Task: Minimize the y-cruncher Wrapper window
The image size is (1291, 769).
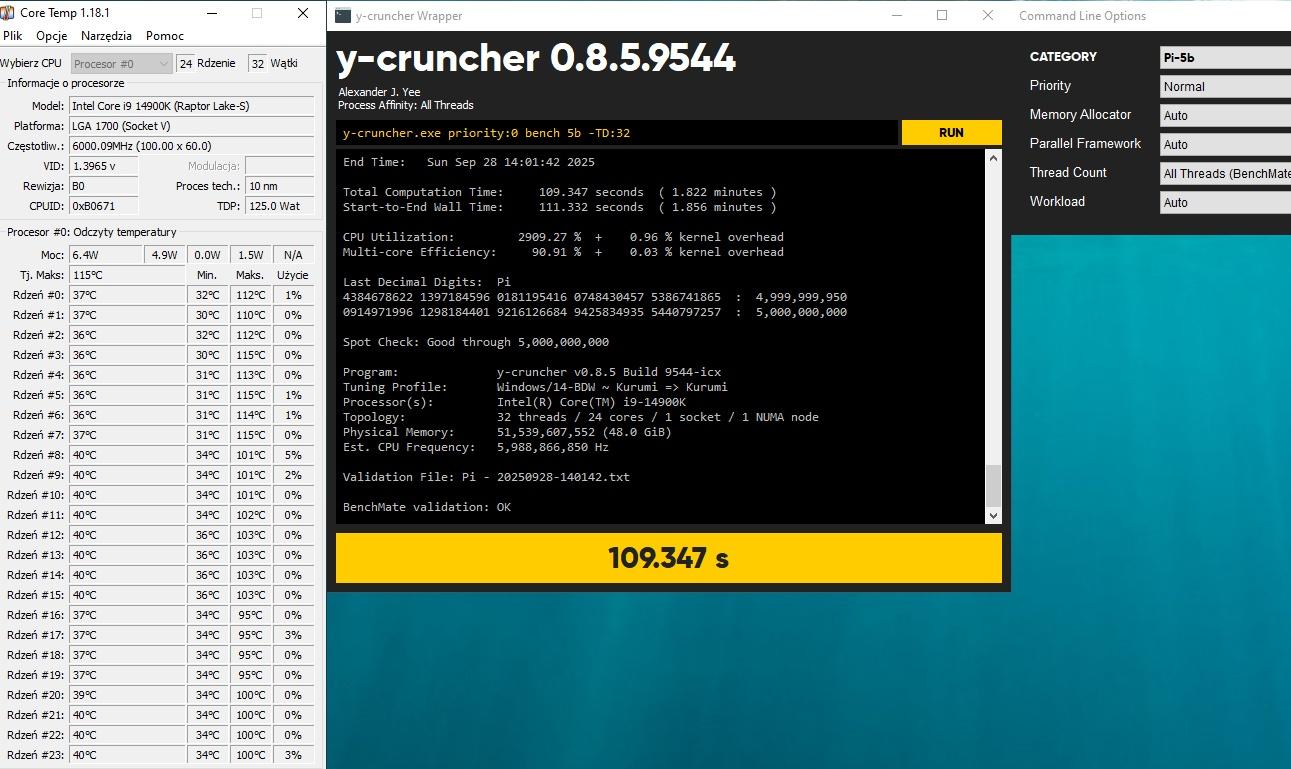Action: click(x=896, y=15)
